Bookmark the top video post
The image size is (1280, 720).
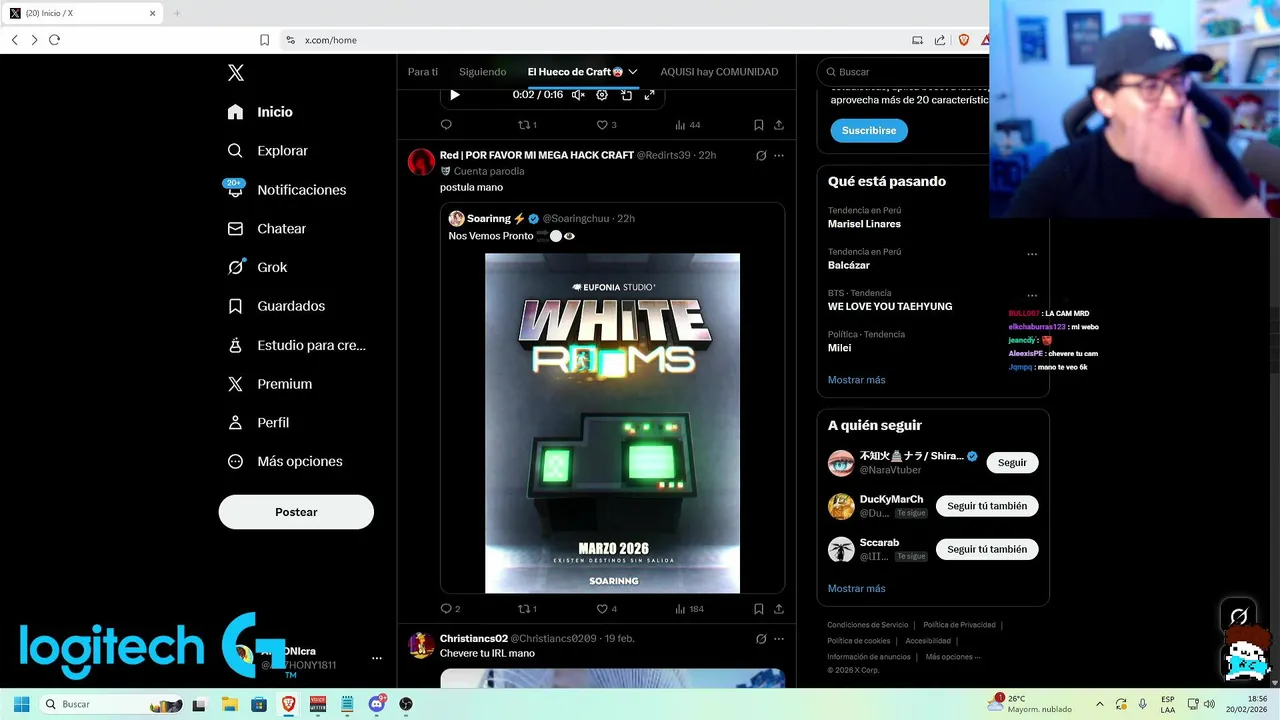coord(759,125)
